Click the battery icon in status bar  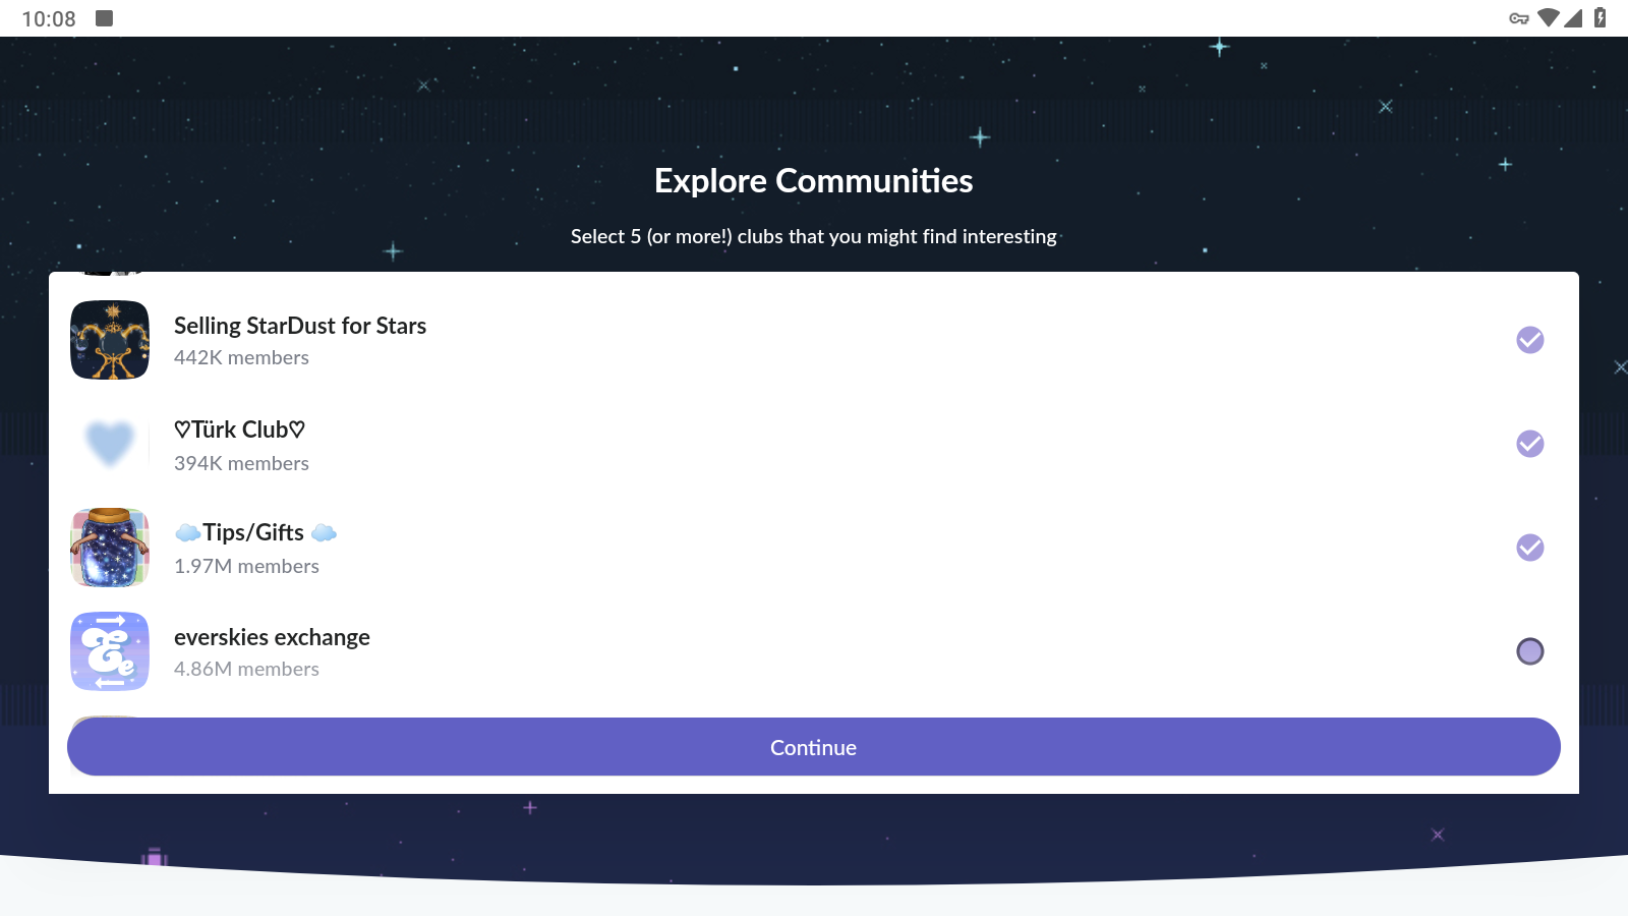tap(1600, 18)
